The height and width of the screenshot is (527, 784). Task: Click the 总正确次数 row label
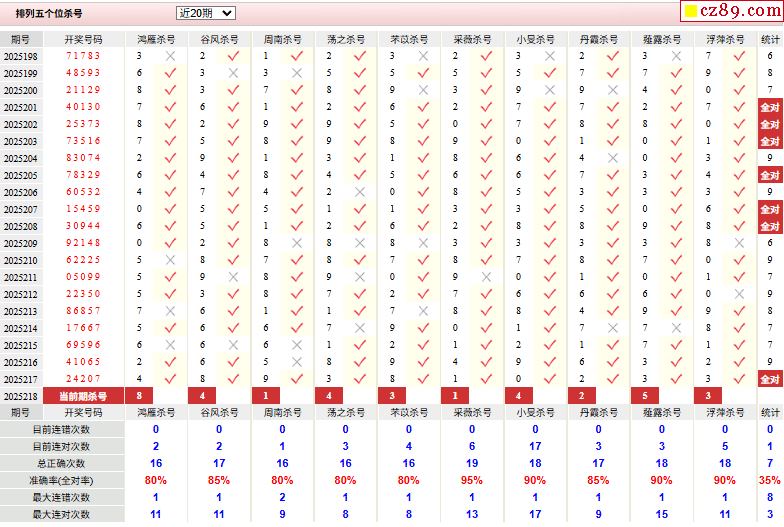pyautogui.click(x=62, y=464)
